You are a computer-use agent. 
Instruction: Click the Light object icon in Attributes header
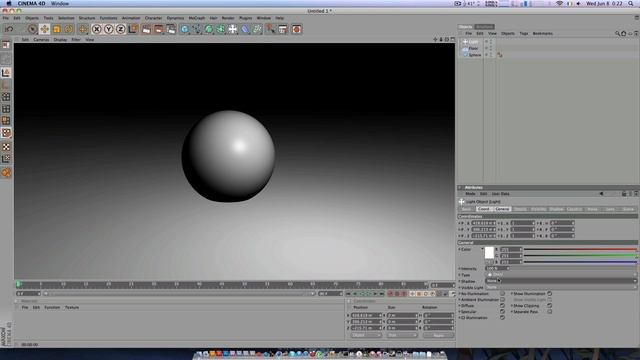coord(462,202)
